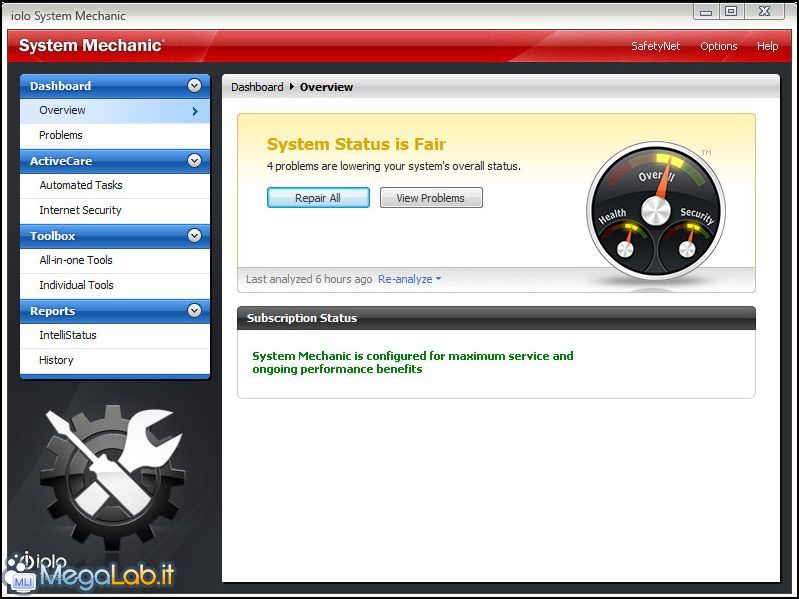The width and height of the screenshot is (799, 599).
Task: Click the Security mini gauge
Action: pyautogui.click(x=687, y=242)
